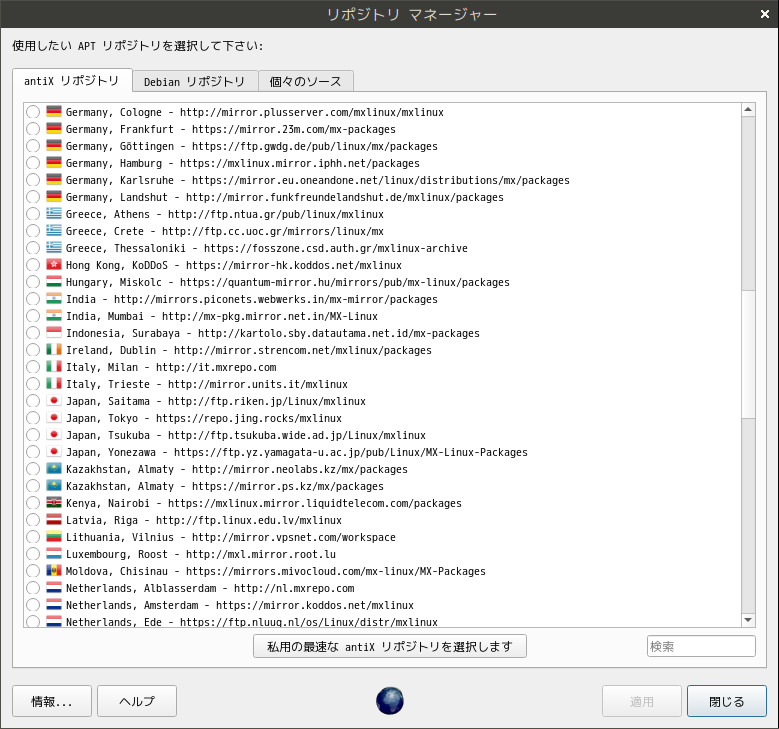Open the 情報... dialog
The image size is (779, 729).
52,701
